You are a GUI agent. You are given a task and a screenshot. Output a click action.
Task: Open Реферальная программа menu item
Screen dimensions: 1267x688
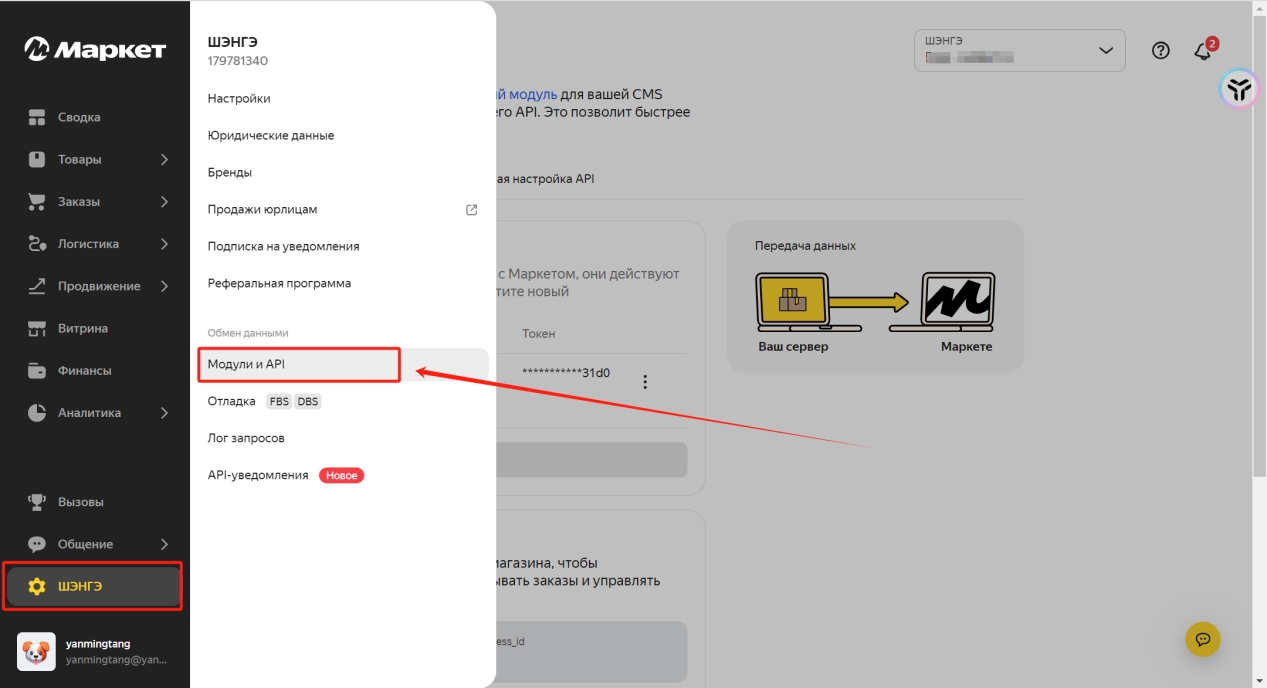tap(279, 283)
